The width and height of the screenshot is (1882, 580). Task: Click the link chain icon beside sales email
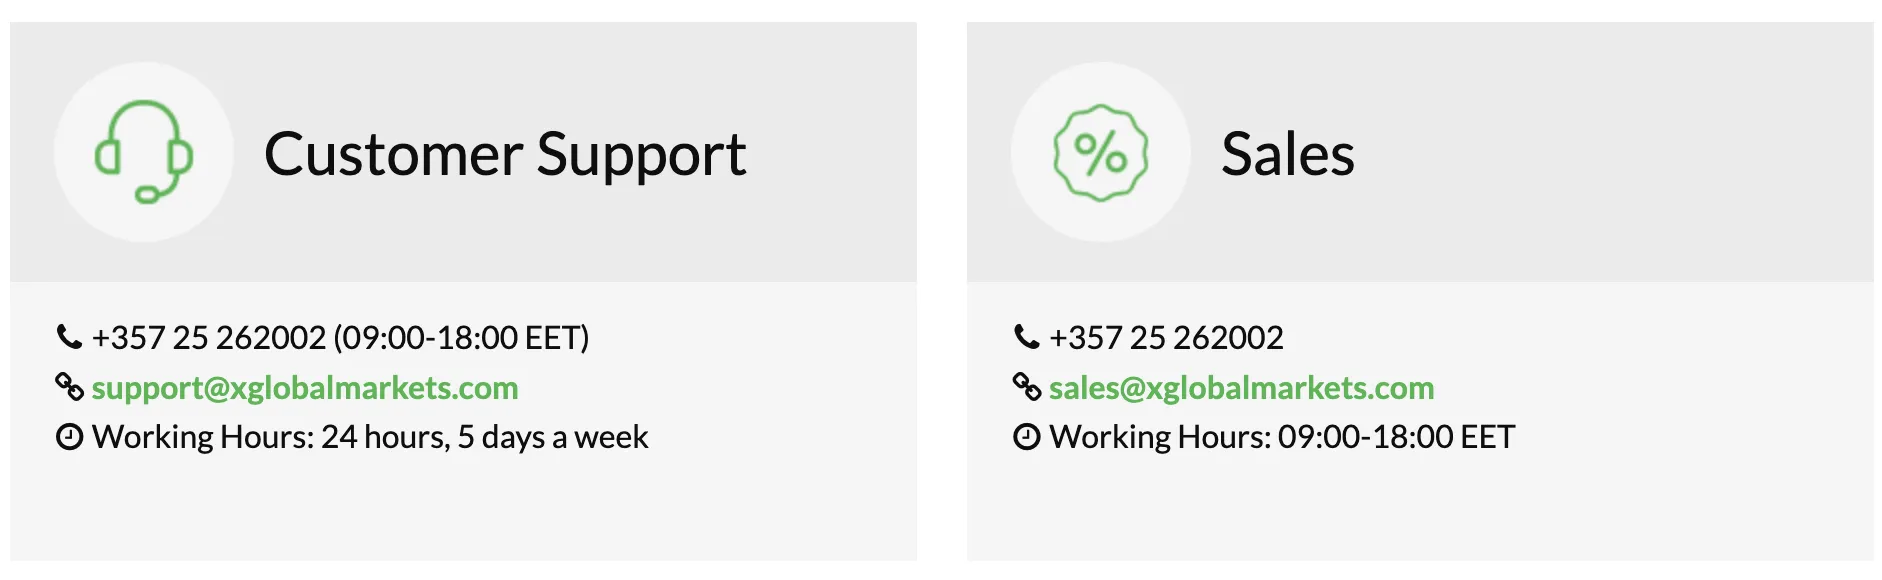[1027, 386]
